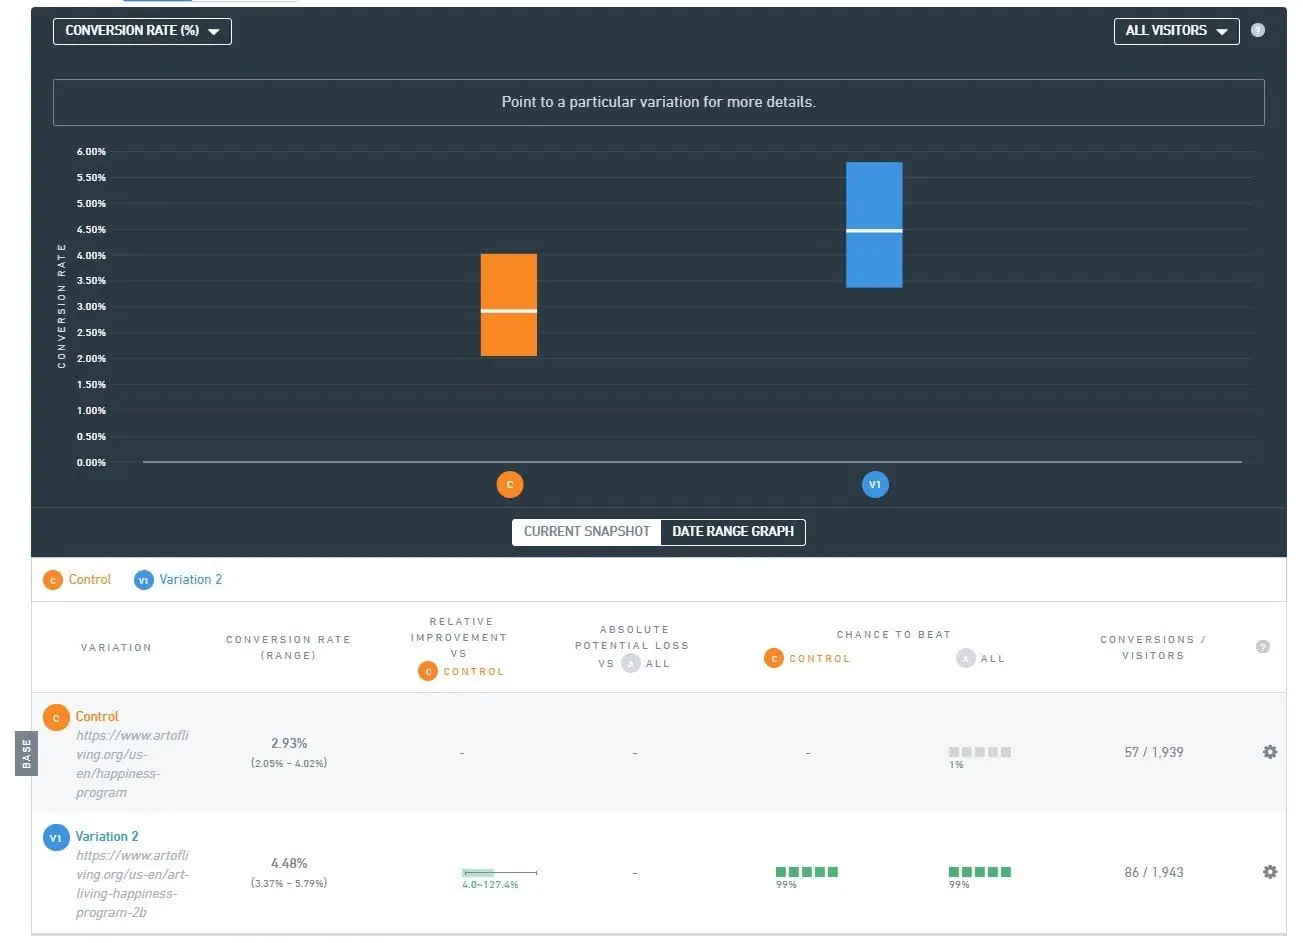
Task: Click the blue V1 icon in Variation 2 row
Action: coord(56,837)
